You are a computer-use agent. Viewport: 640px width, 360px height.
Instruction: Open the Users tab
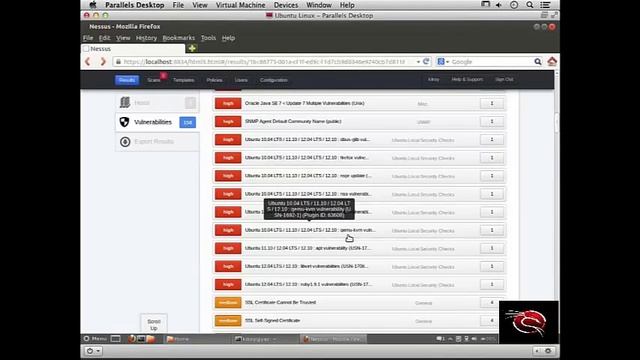(241, 80)
